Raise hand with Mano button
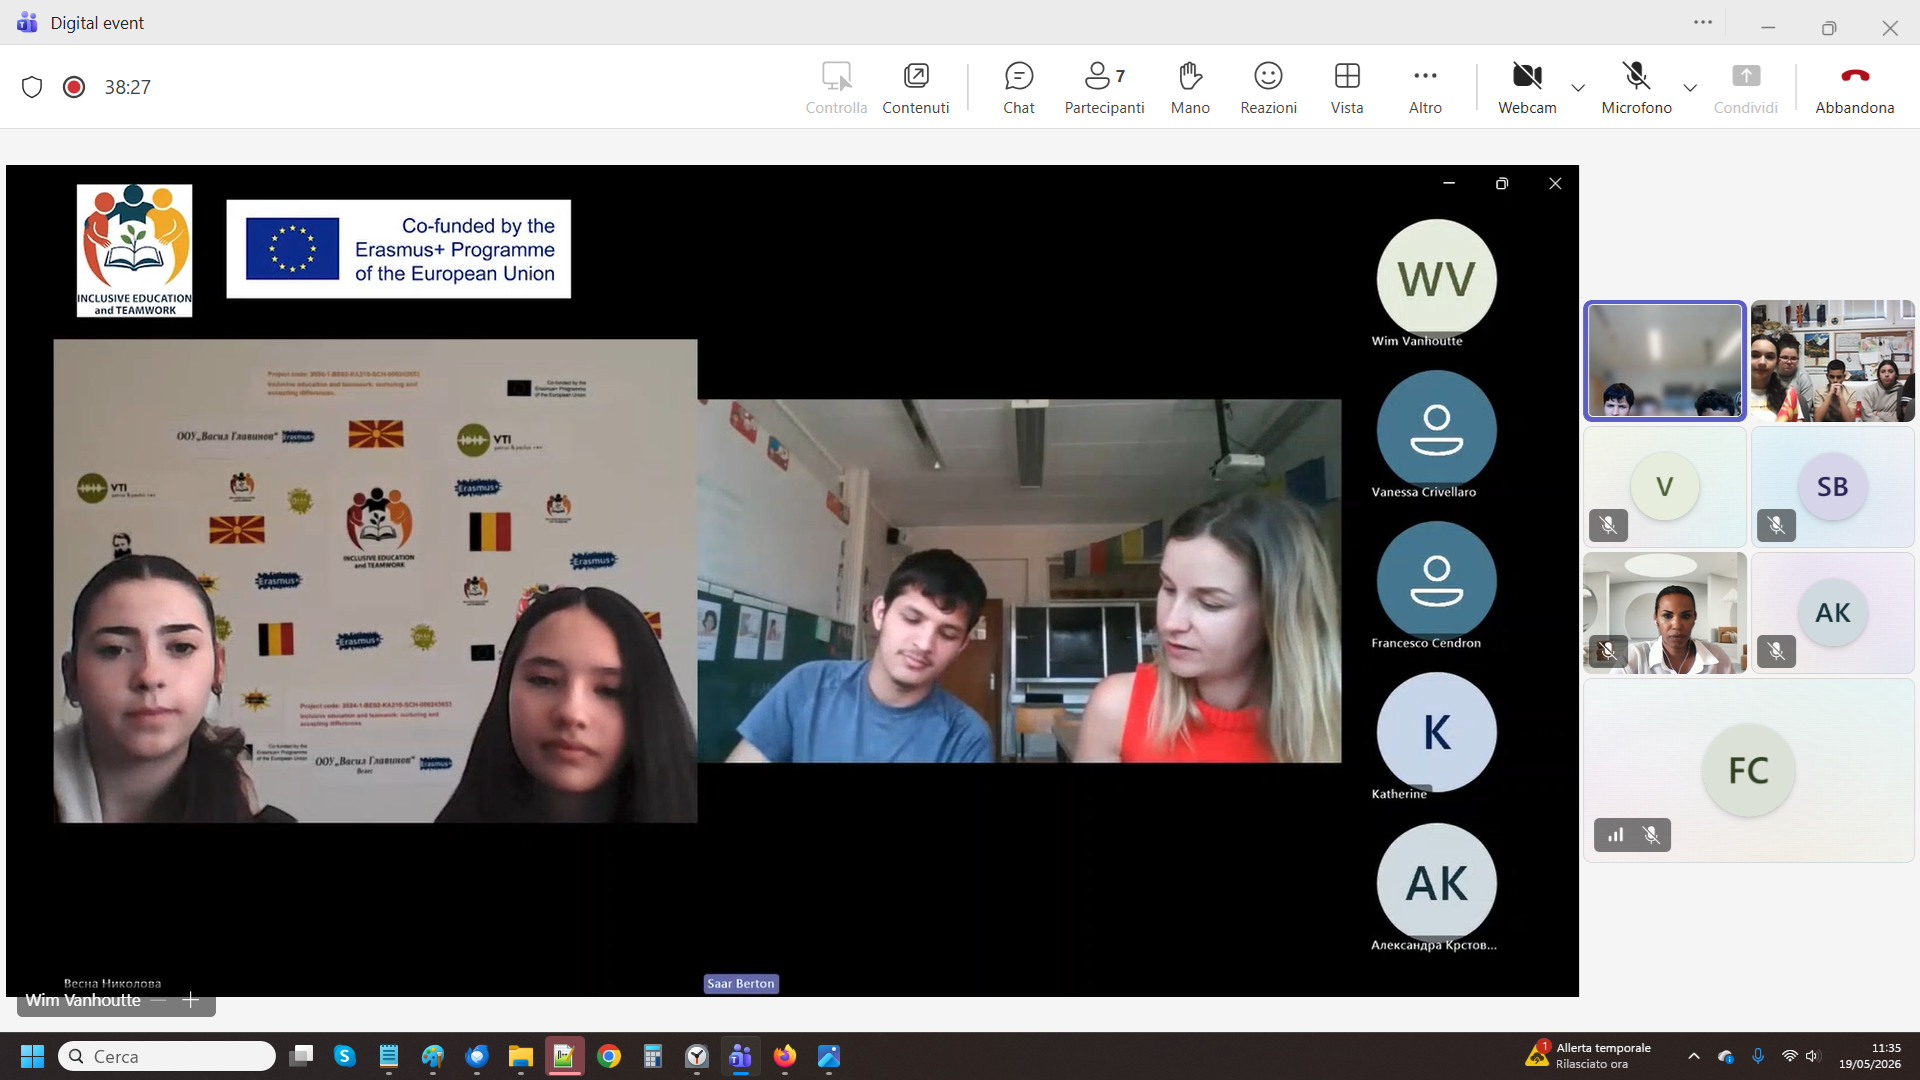The width and height of the screenshot is (1920, 1080). (1190, 88)
